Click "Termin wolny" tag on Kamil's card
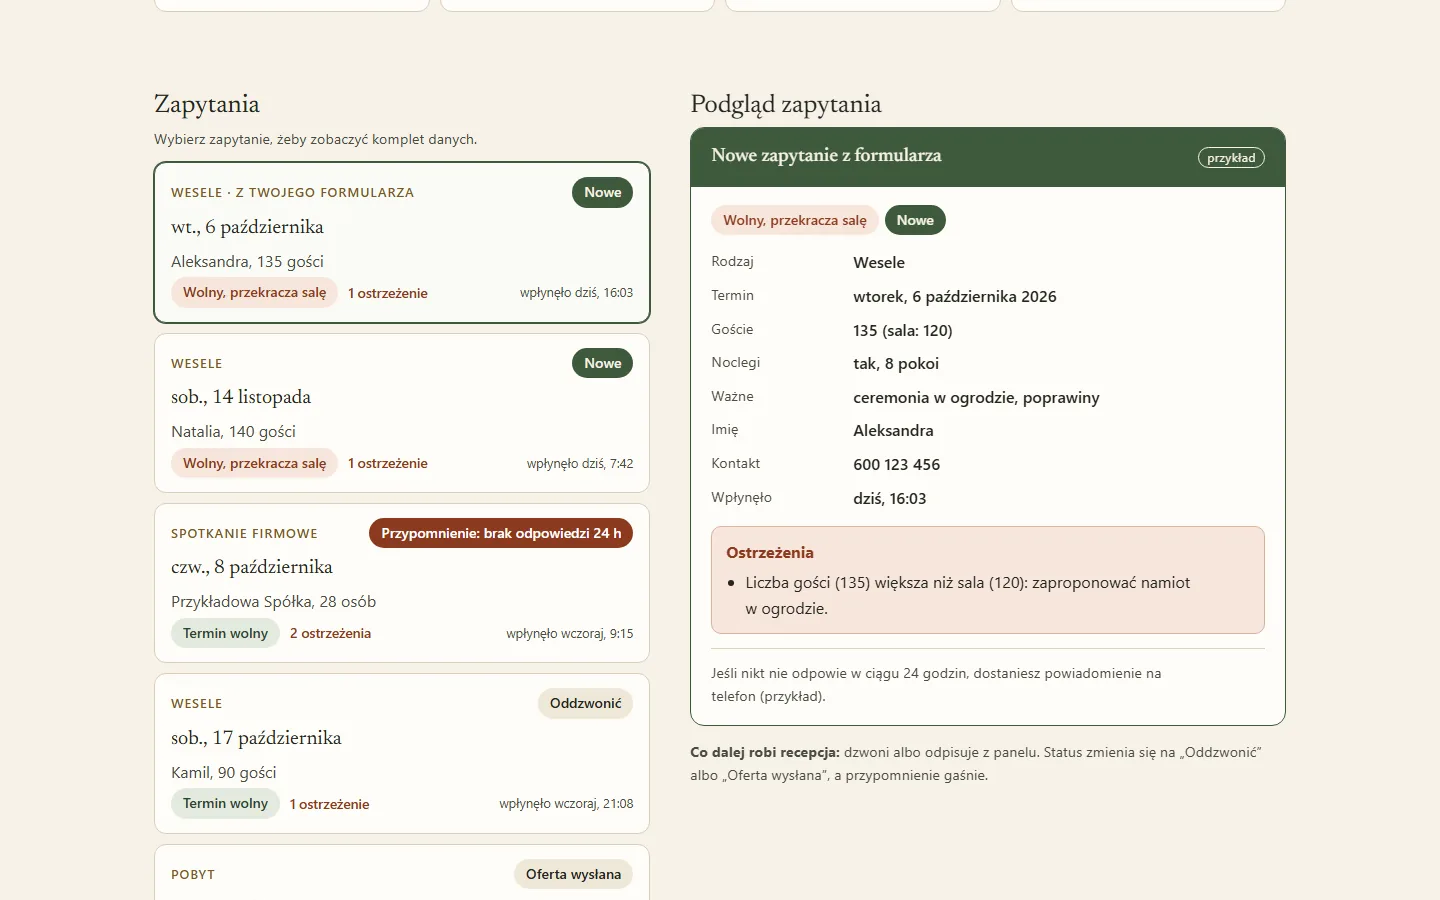The image size is (1440, 900). [225, 803]
